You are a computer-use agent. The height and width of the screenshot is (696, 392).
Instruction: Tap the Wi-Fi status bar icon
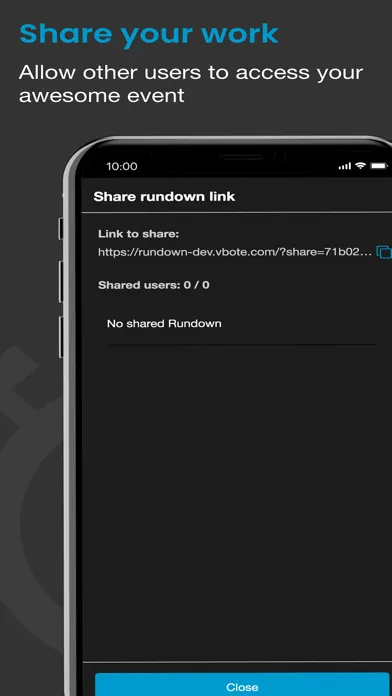360,166
